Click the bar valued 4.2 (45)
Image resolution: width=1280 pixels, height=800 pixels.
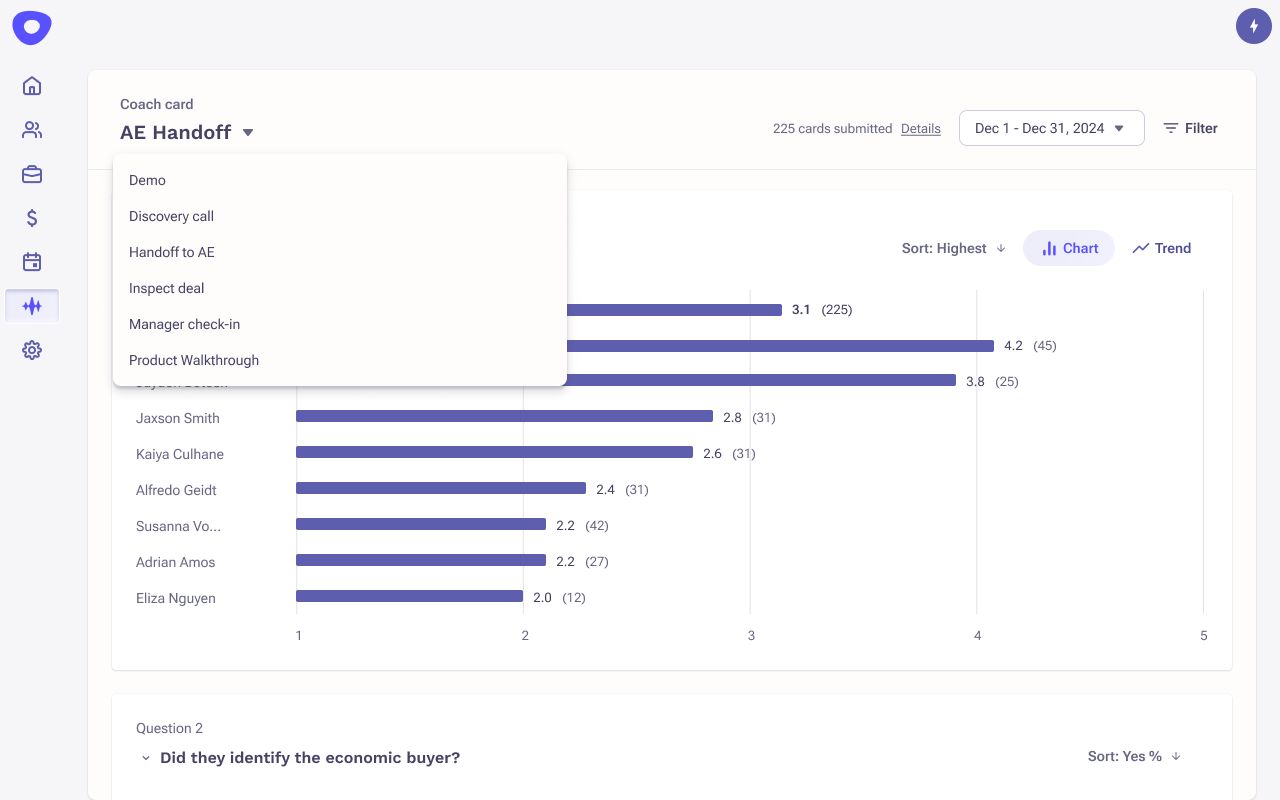(780, 346)
